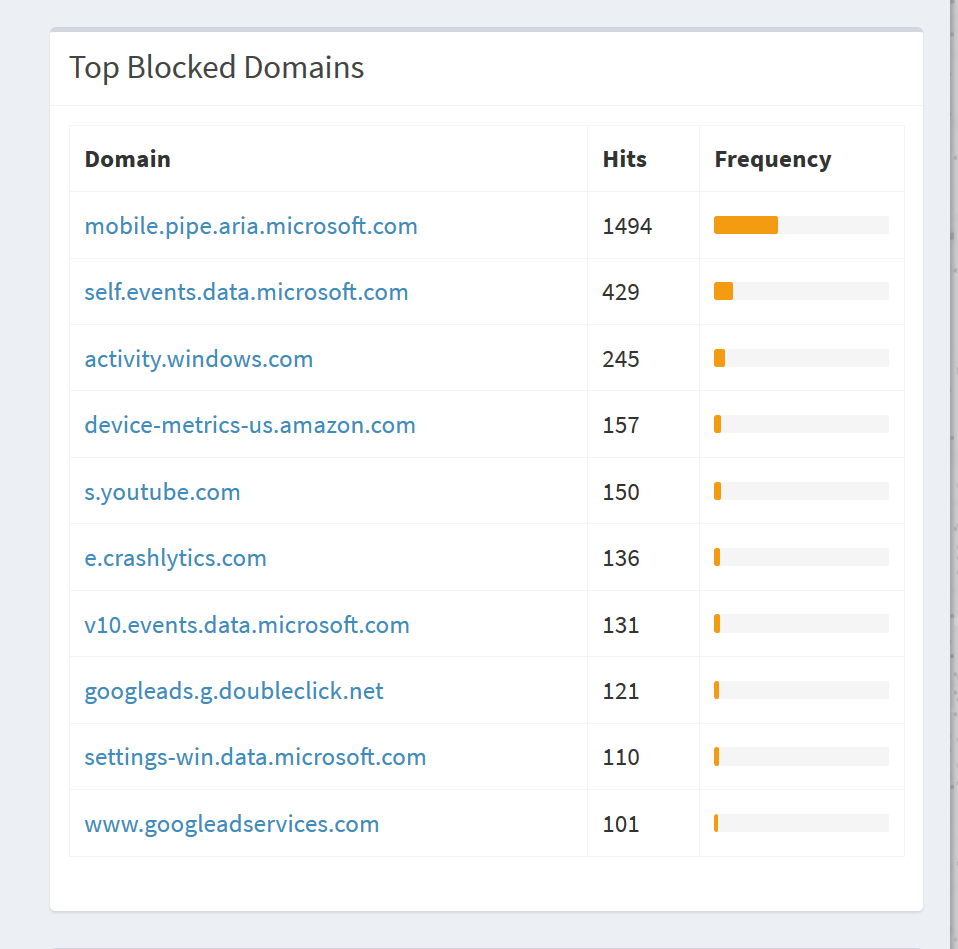The width and height of the screenshot is (958, 949).
Task: Click the Hits column header
Action: pyautogui.click(x=624, y=159)
